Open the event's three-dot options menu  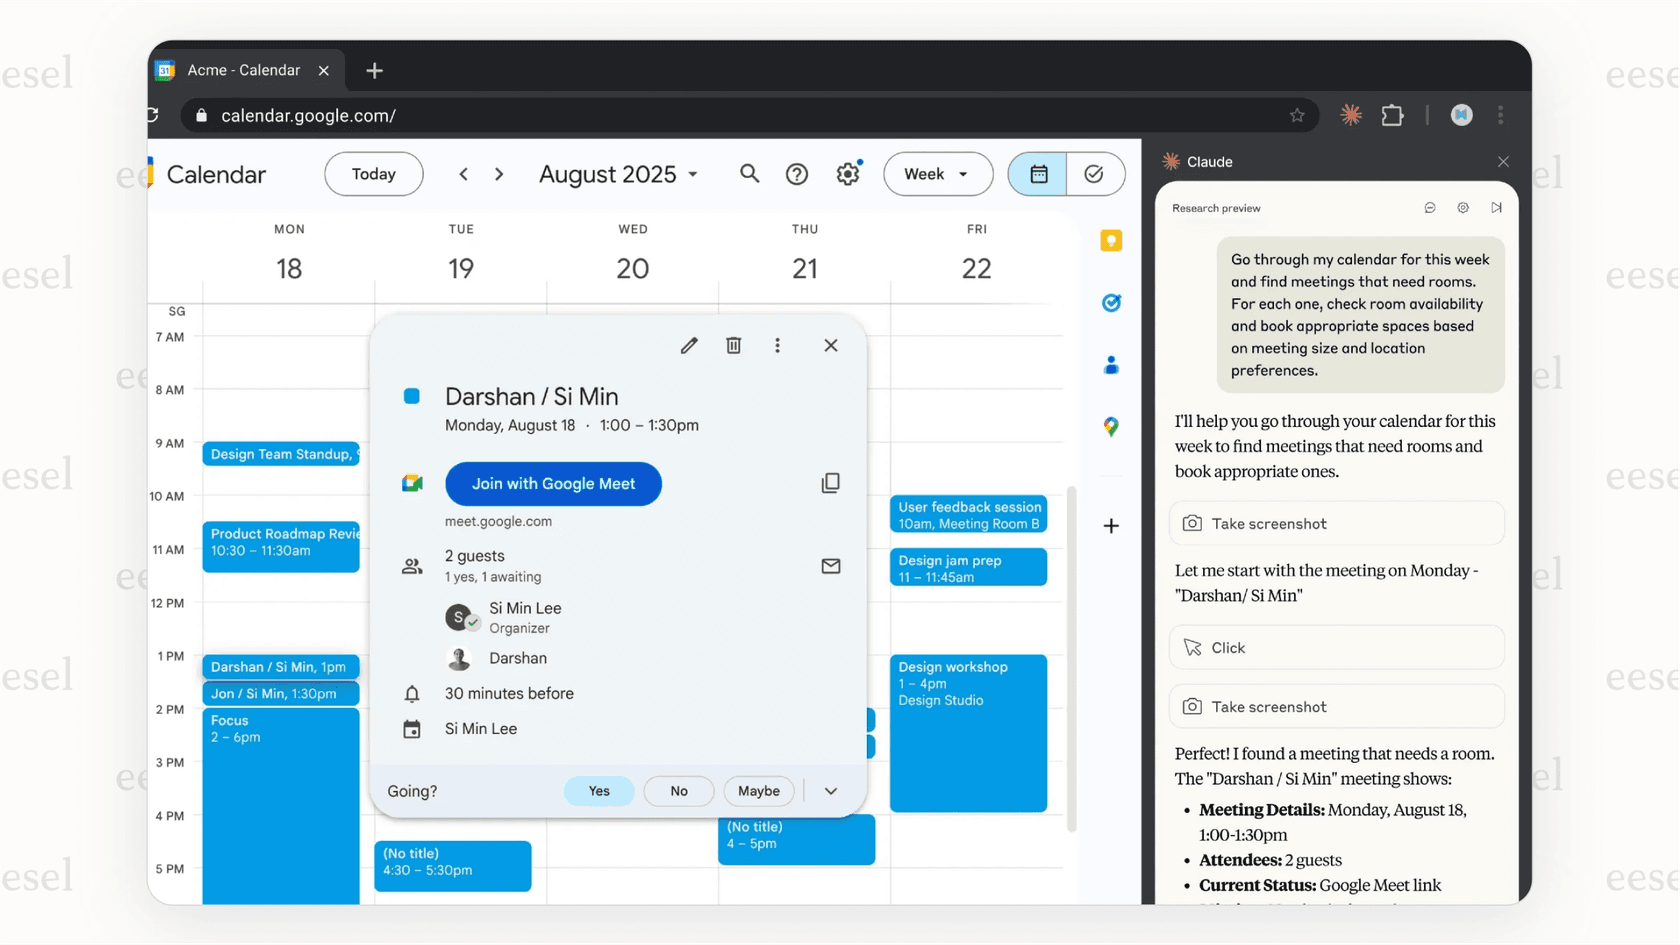[778, 345]
